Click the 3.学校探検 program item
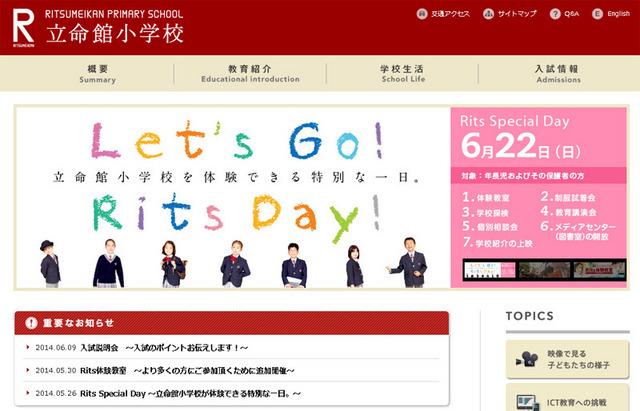 (485, 213)
